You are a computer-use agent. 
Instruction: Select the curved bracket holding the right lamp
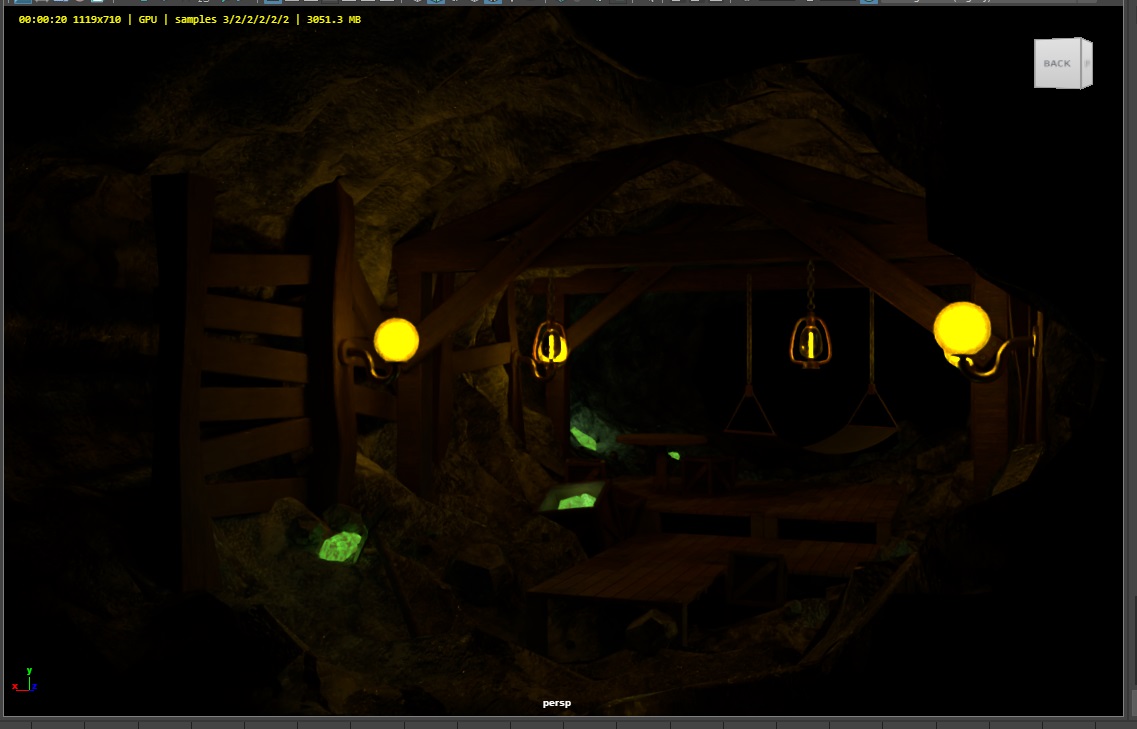tap(1000, 358)
